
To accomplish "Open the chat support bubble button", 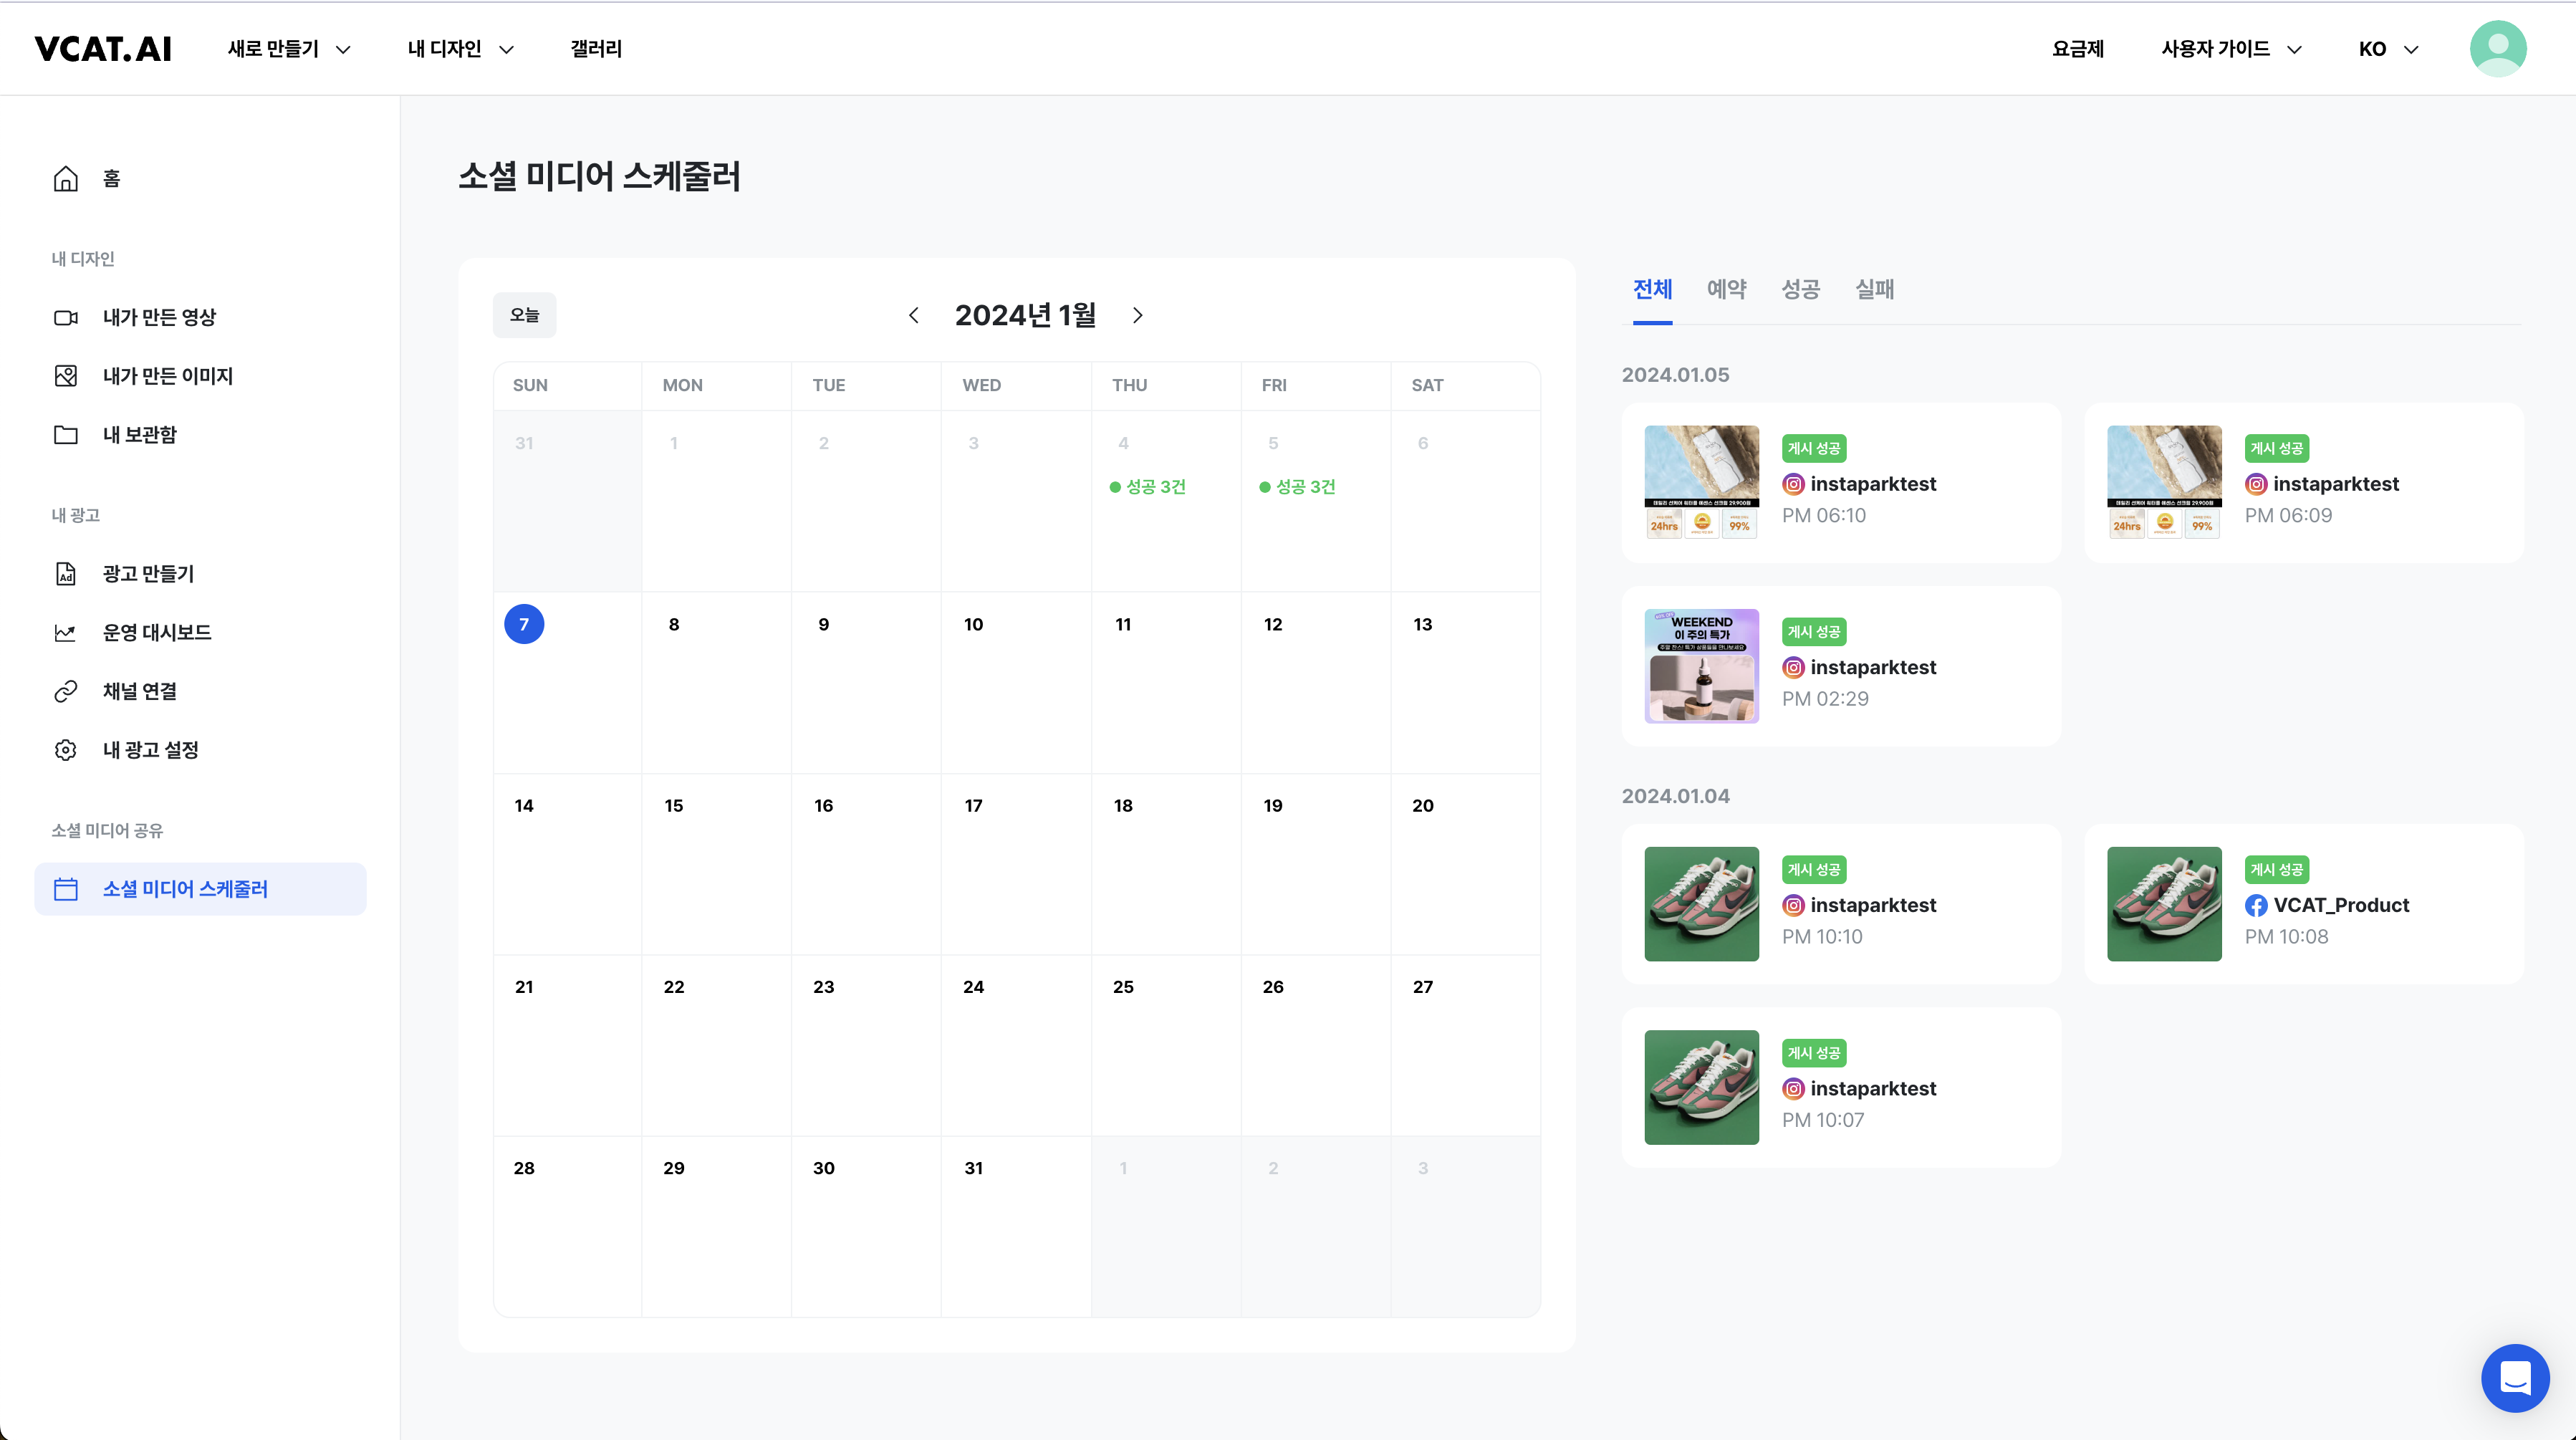I will 2514,1378.
